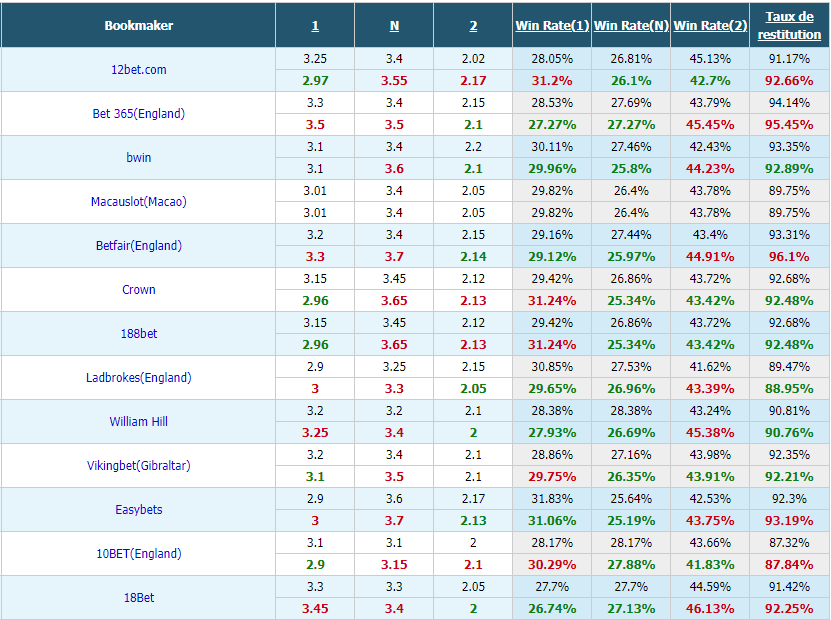
Task: Open the Ladbrokes(England) bookmaker link
Action: pos(138,377)
